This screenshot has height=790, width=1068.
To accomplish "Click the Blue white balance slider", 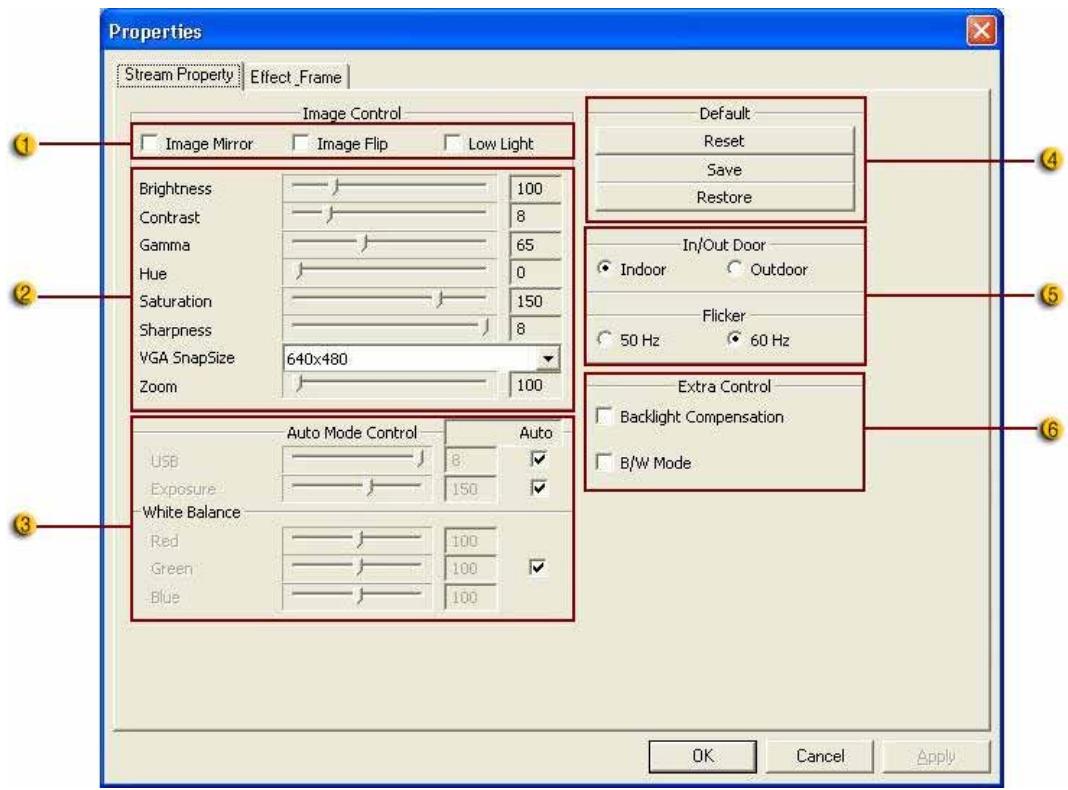I will tap(356, 597).
